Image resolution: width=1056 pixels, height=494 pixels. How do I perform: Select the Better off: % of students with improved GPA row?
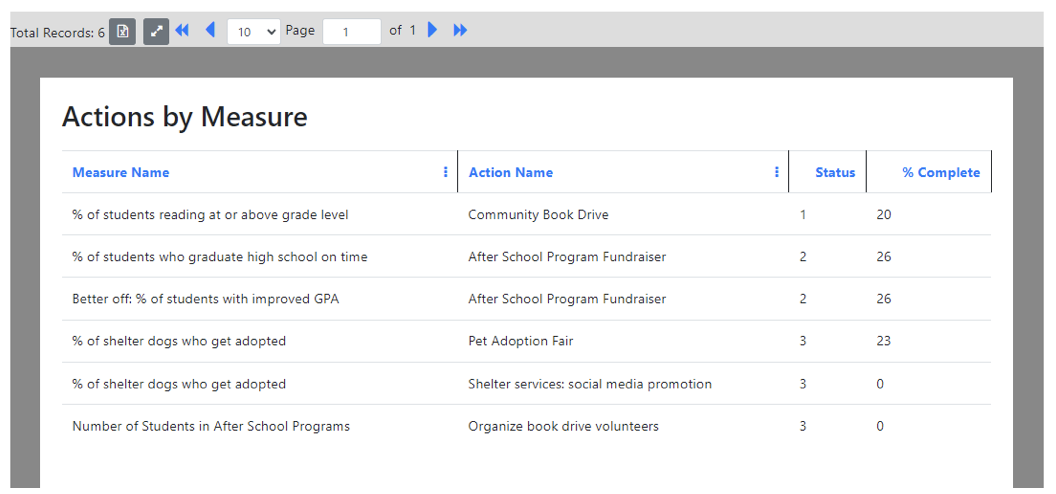click(x=205, y=299)
